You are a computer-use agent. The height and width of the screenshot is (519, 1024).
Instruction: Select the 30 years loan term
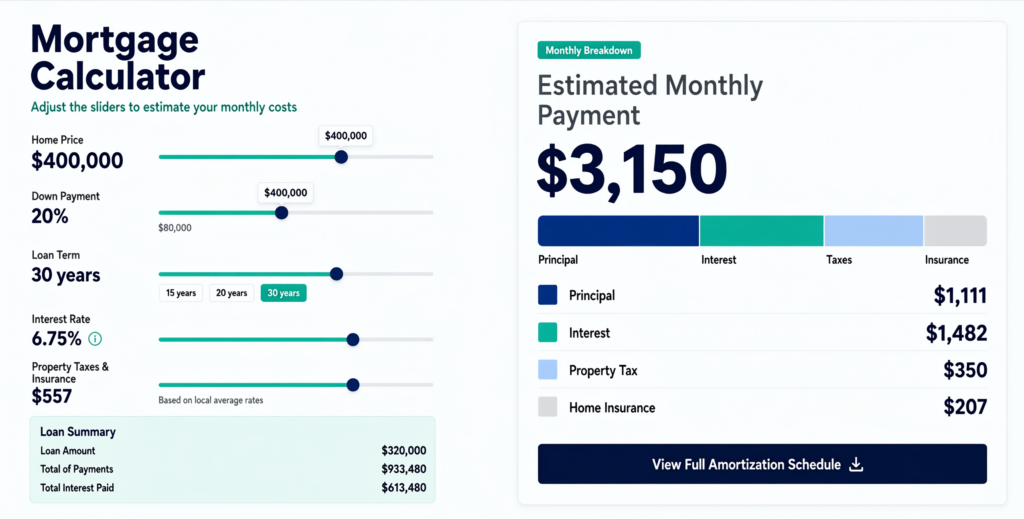click(283, 293)
